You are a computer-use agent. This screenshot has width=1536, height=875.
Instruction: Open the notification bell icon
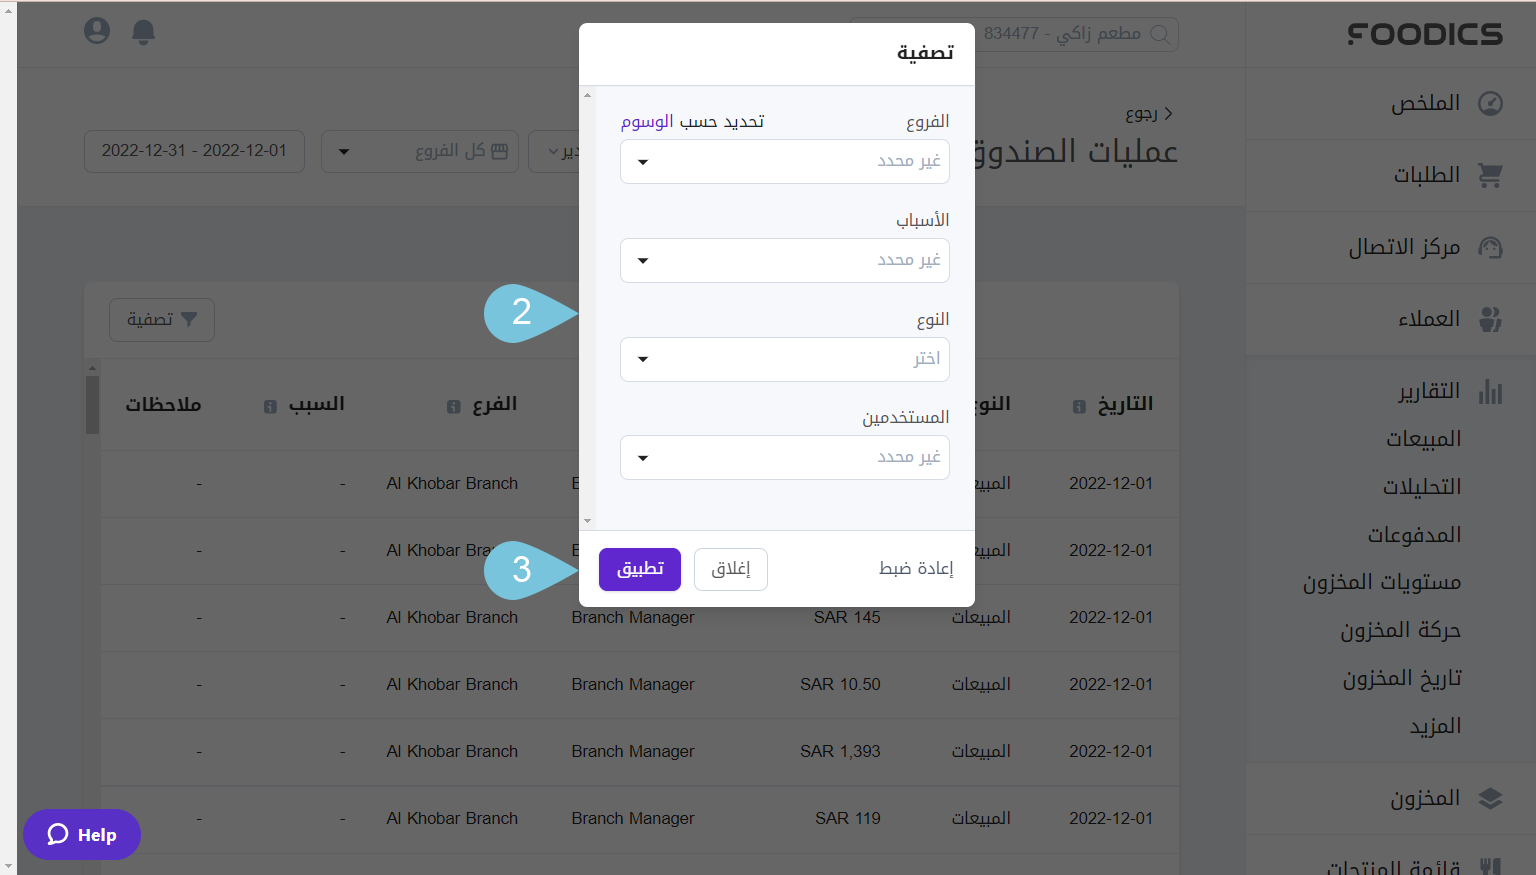pos(143,32)
